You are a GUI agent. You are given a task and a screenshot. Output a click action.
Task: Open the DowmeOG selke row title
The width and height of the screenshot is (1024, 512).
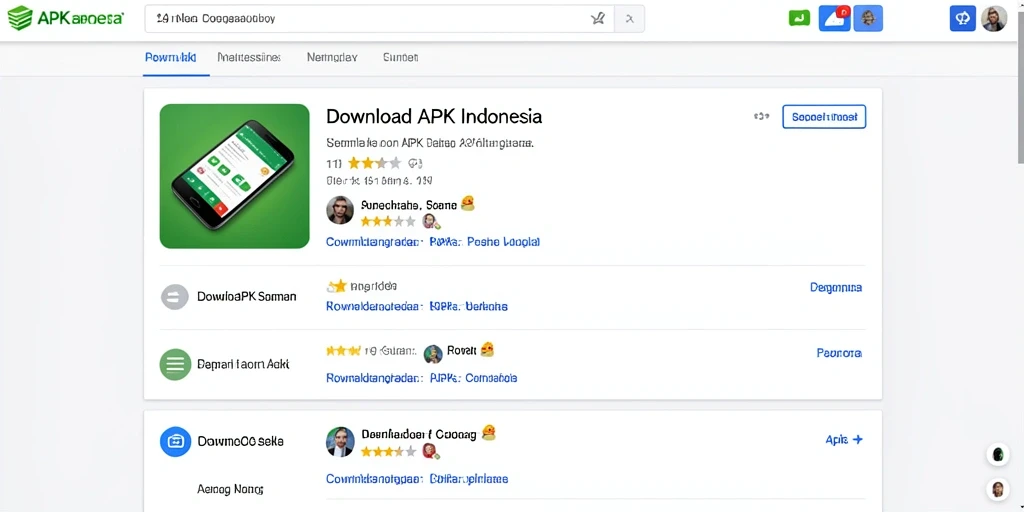tap(240, 441)
